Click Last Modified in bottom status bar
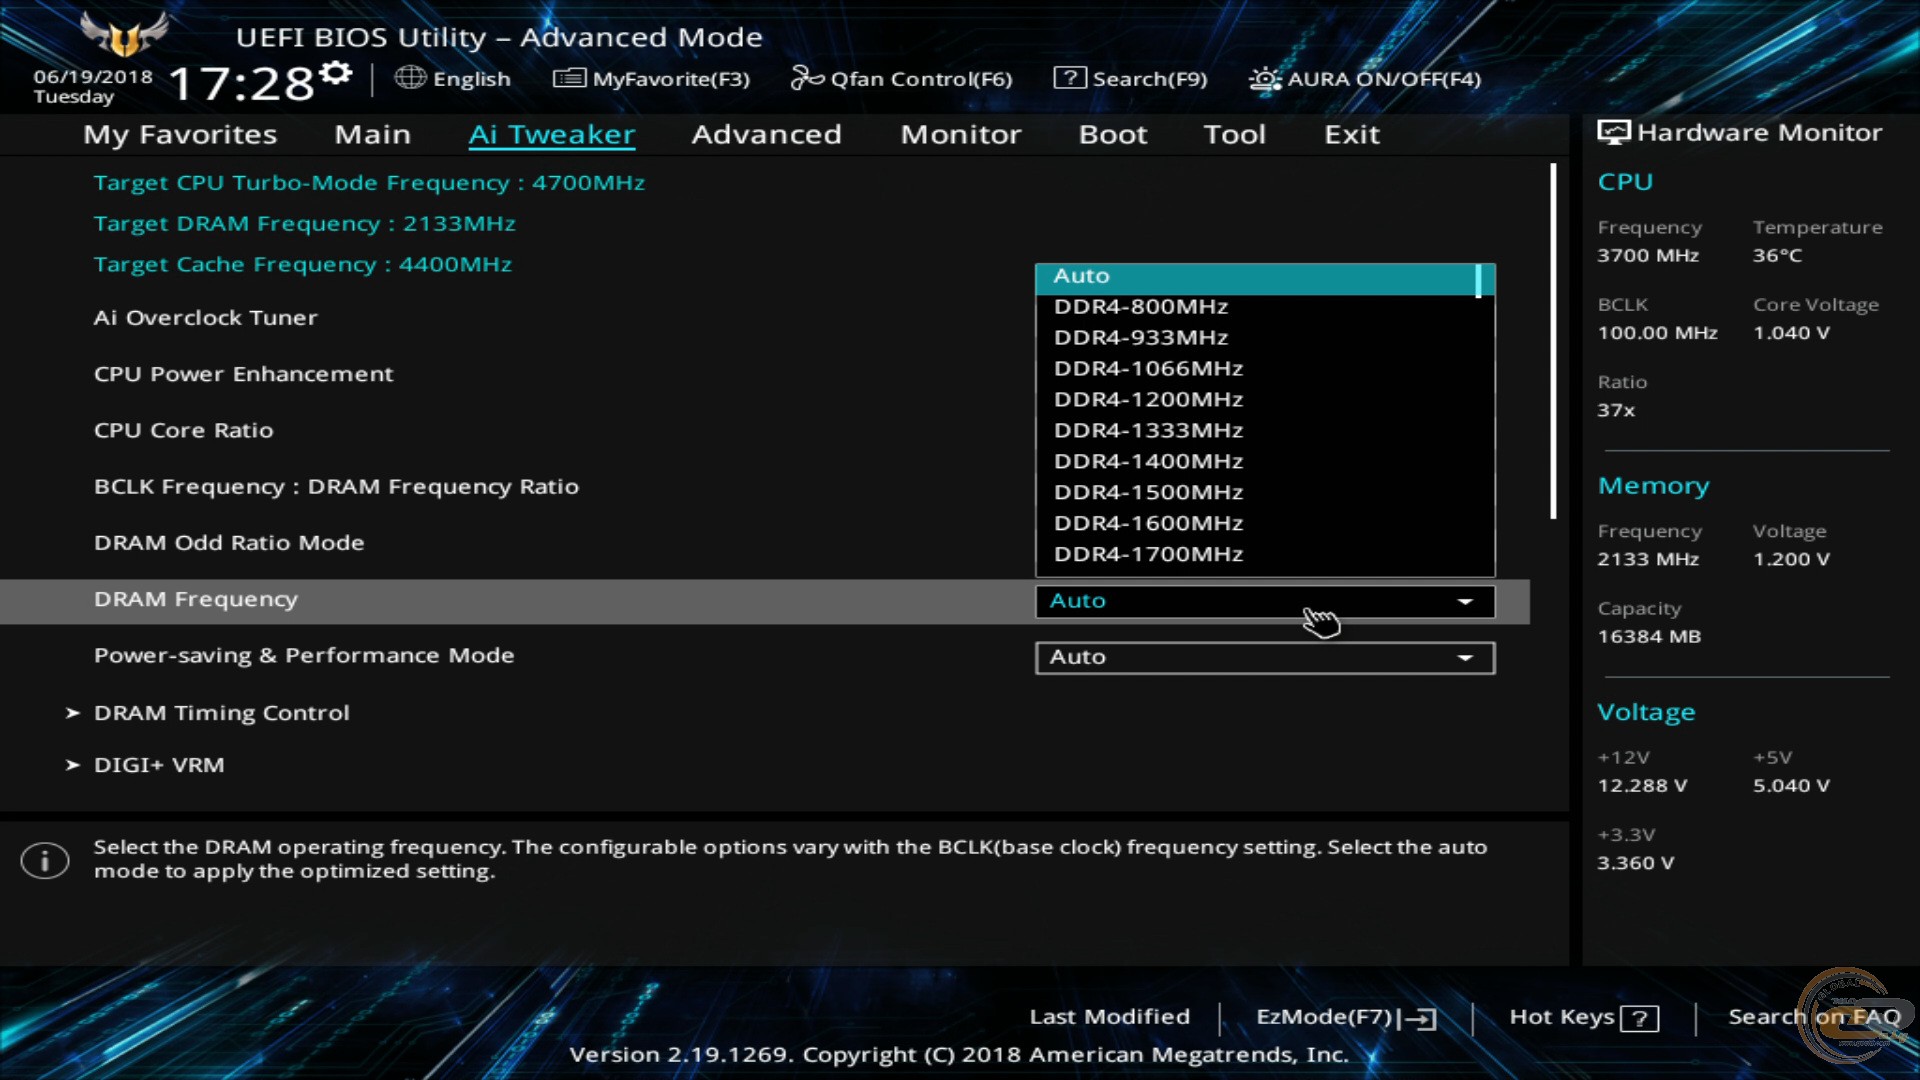This screenshot has width=1920, height=1080. [x=1108, y=1015]
